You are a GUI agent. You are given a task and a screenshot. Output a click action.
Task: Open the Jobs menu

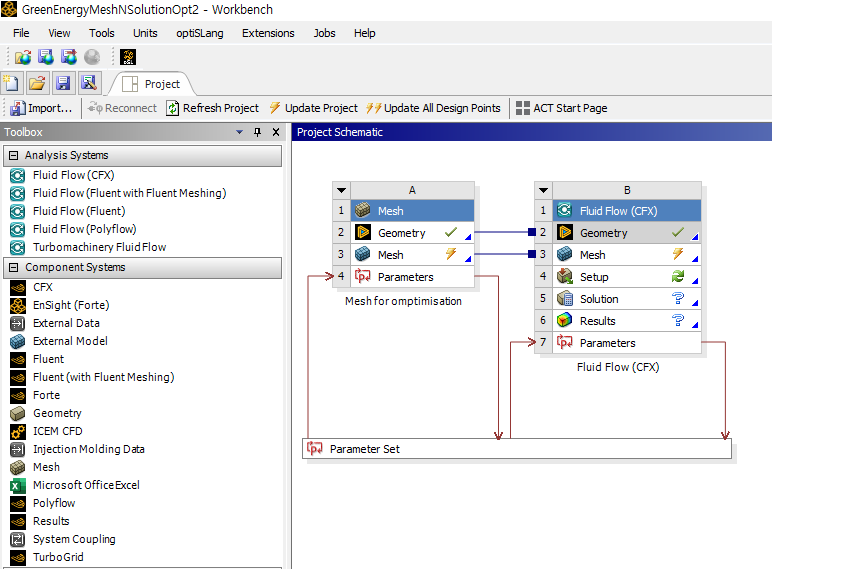coord(325,33)
